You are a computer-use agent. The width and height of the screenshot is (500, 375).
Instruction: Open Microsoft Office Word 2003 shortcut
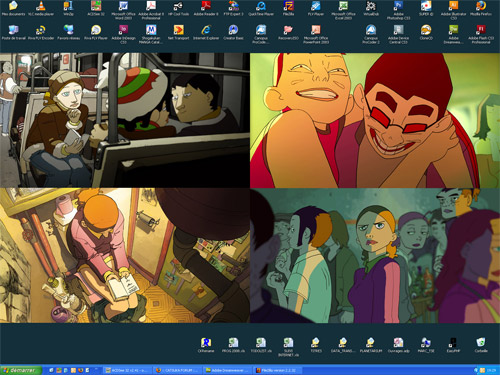(123, 10)
